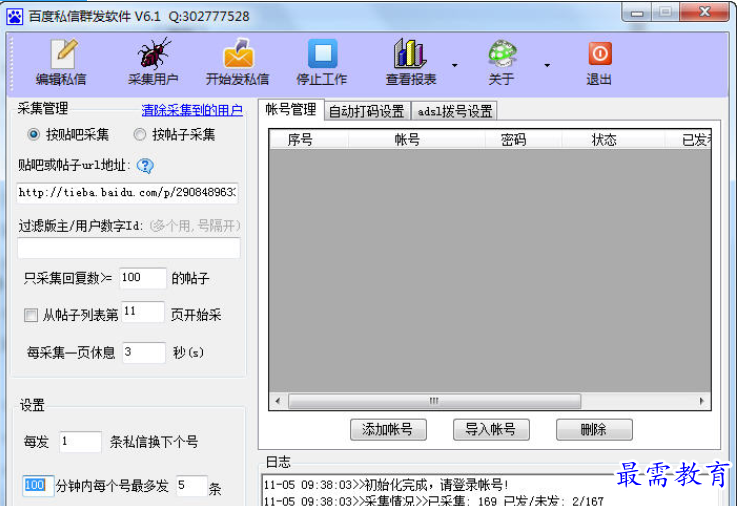Click the blue question mark help icon
738x506 pixels.
point(145,166)
